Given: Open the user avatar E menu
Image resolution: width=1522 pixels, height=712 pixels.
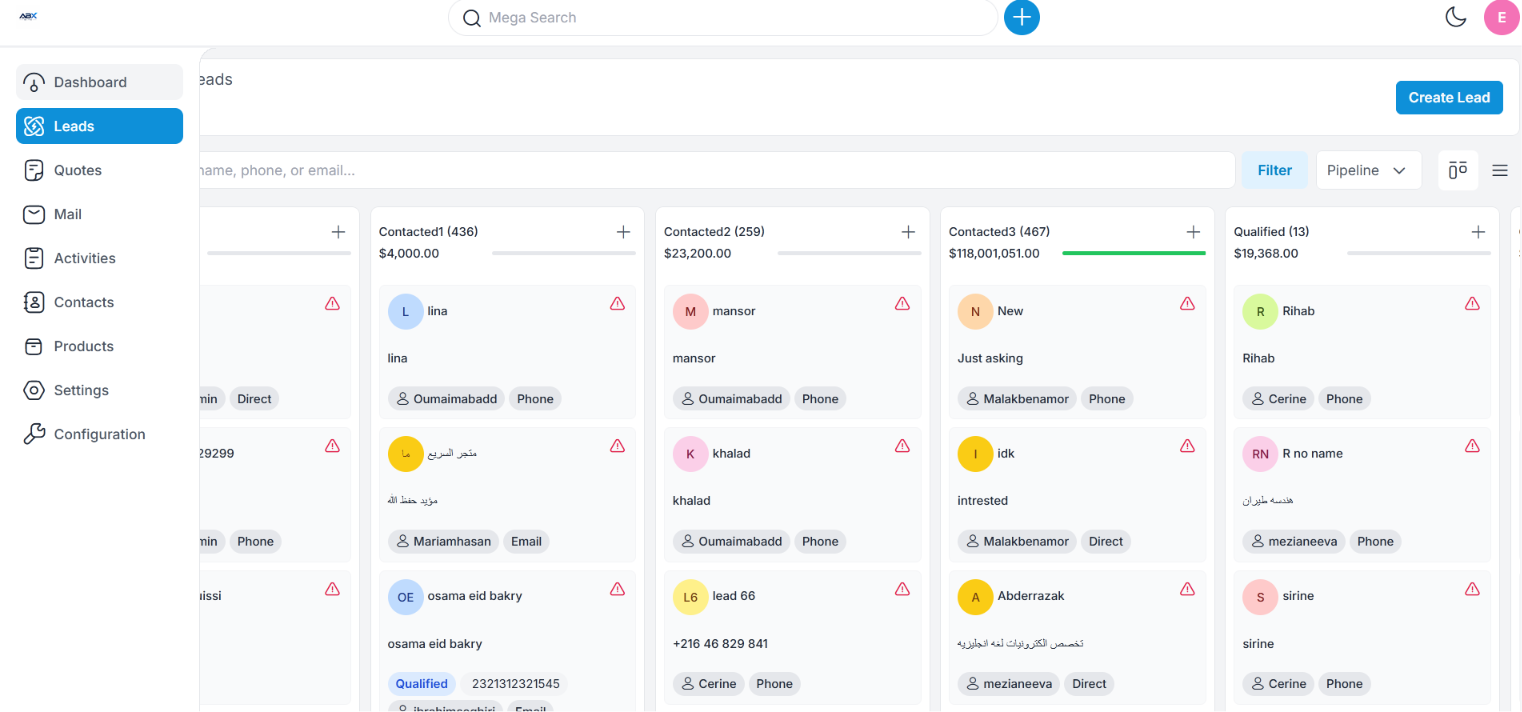Looking at the screenshot, I should tap(1502, 17).
